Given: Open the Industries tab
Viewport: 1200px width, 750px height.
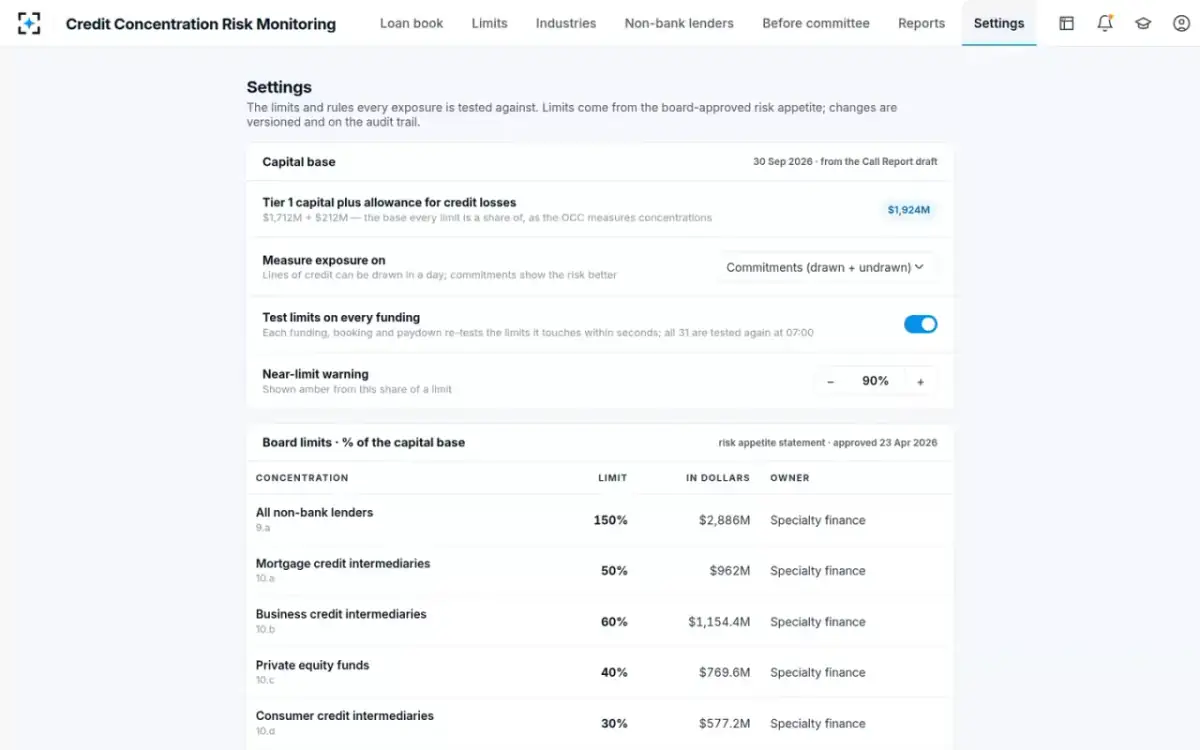Looking at the screenshot, I should click(566, 23).
